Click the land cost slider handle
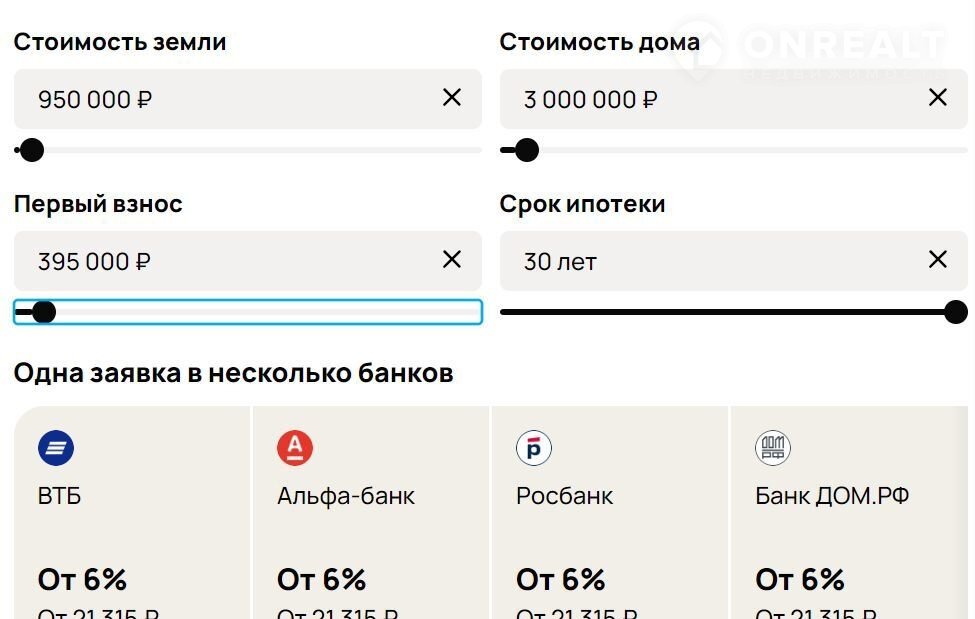Screen dimensions: 975x619 (32, 150)
